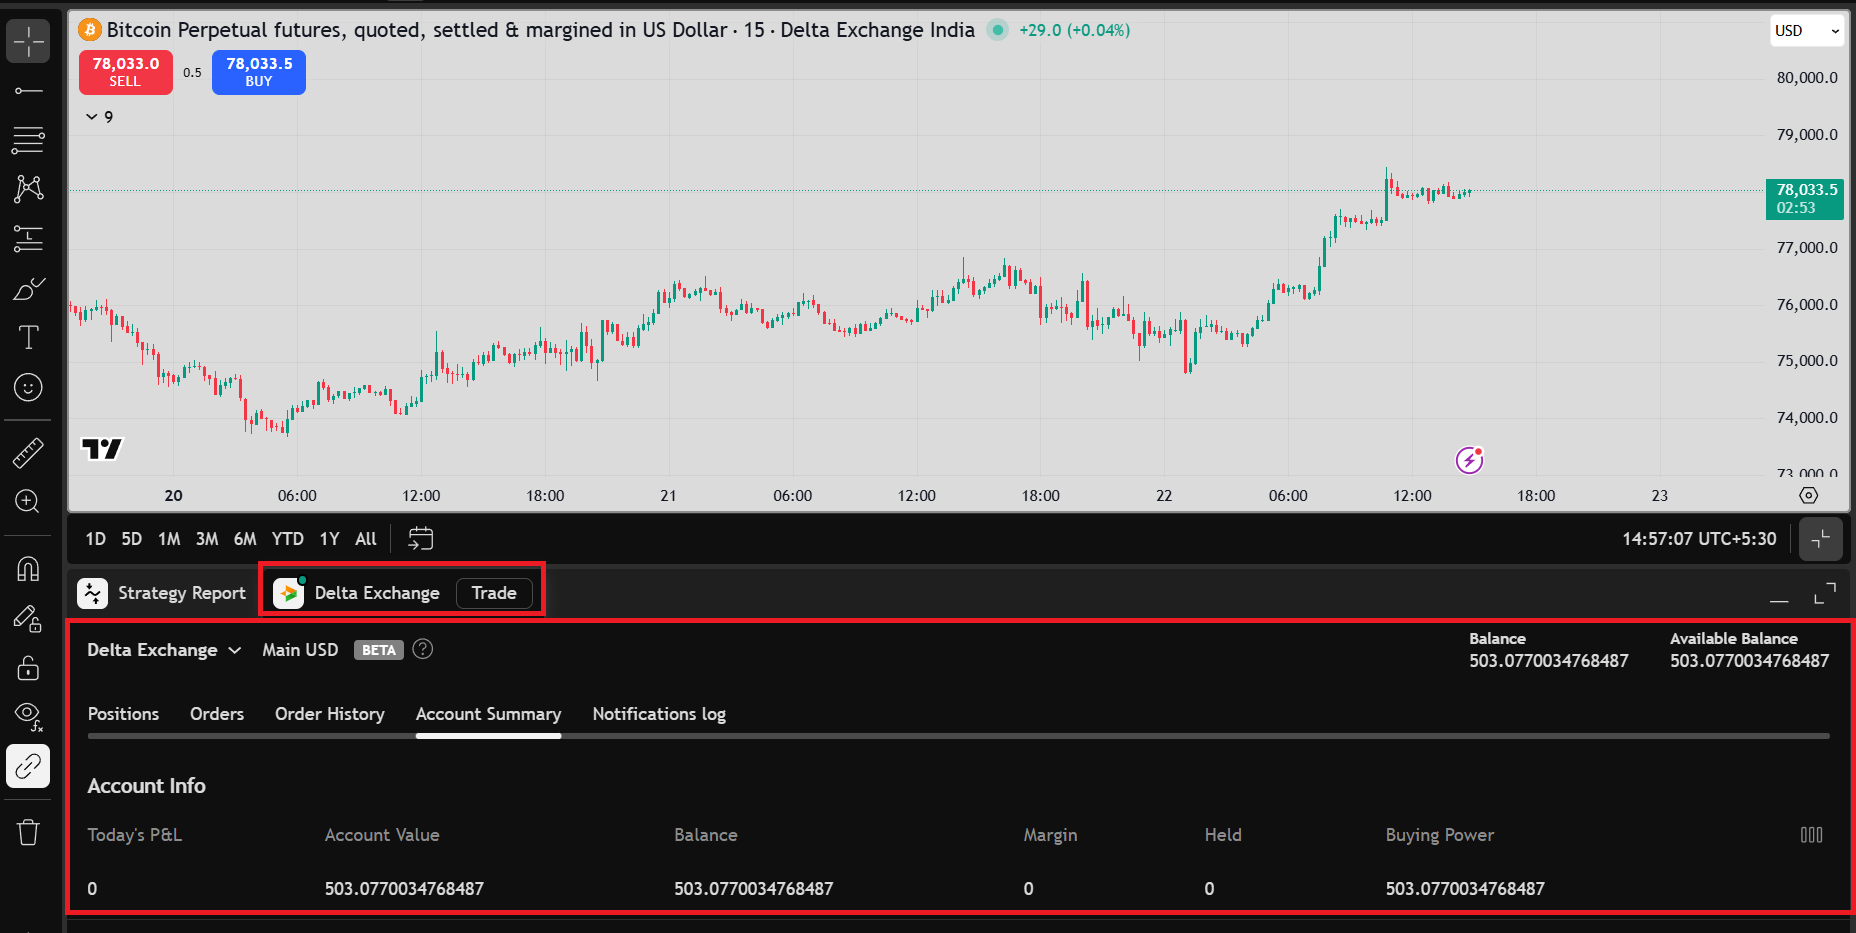Toggle the chain link sync icon
The image size is (1856, 933).
28,766
